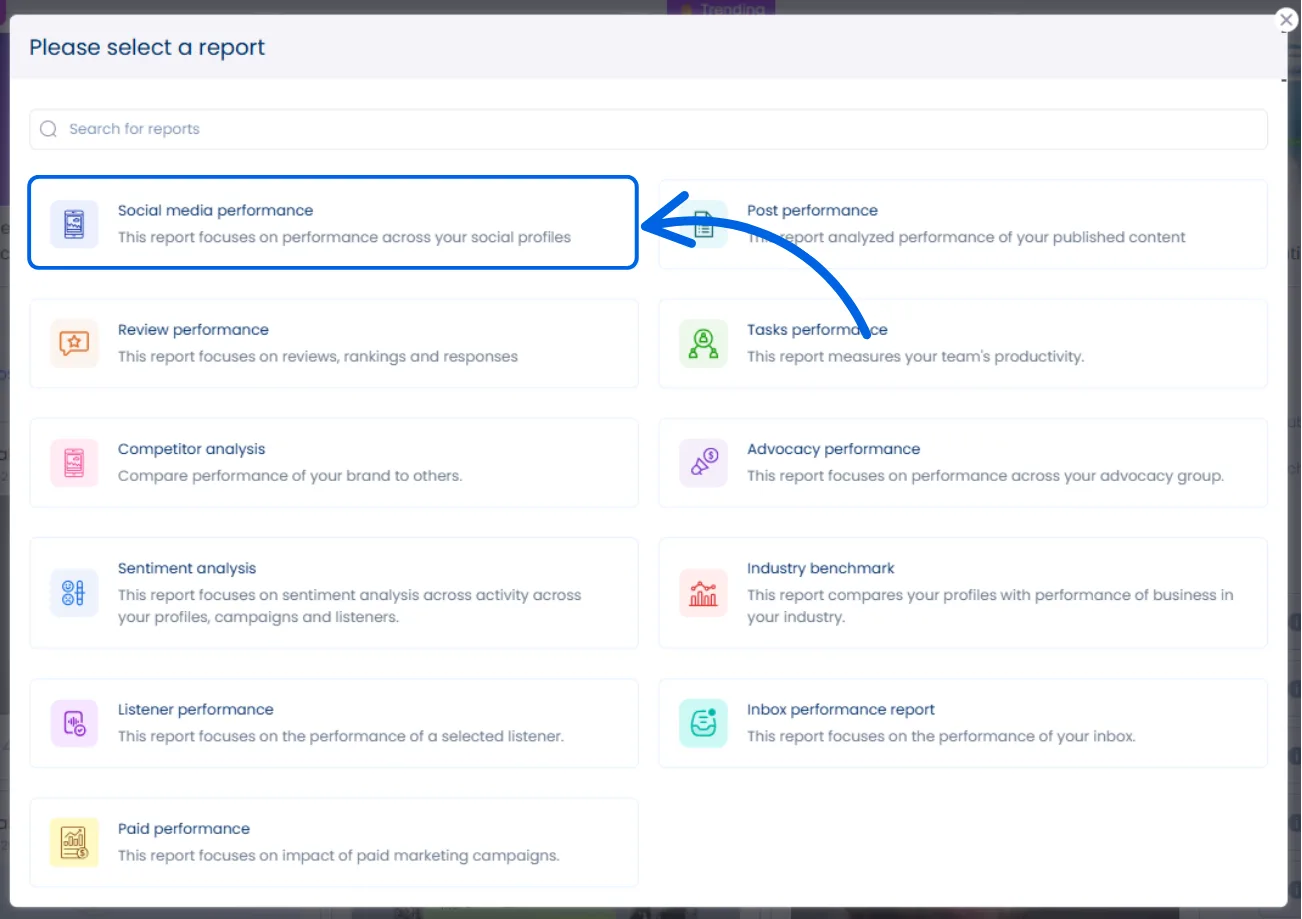This screenshot has height=919, width=1302.
Task: Click the search magnifier icon
Action: pyautogui.click(x=47, y=129)
